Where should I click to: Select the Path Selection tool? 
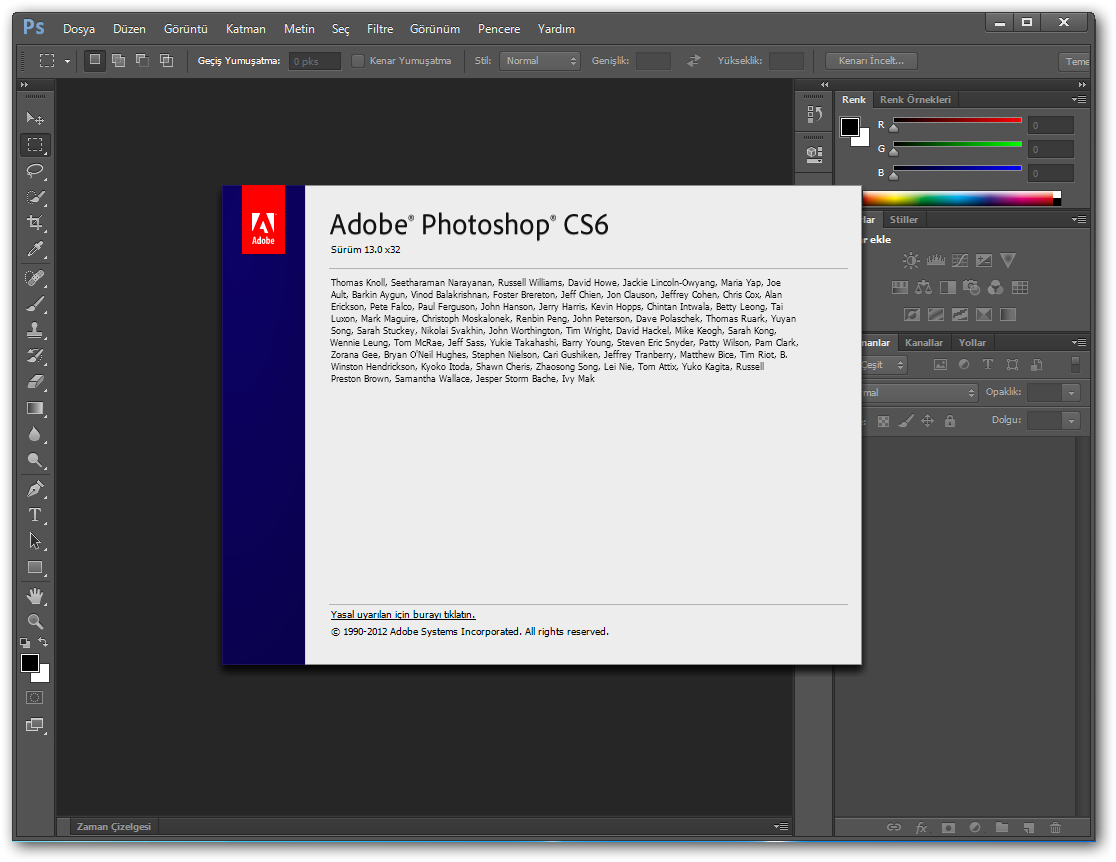coord(35,541)
